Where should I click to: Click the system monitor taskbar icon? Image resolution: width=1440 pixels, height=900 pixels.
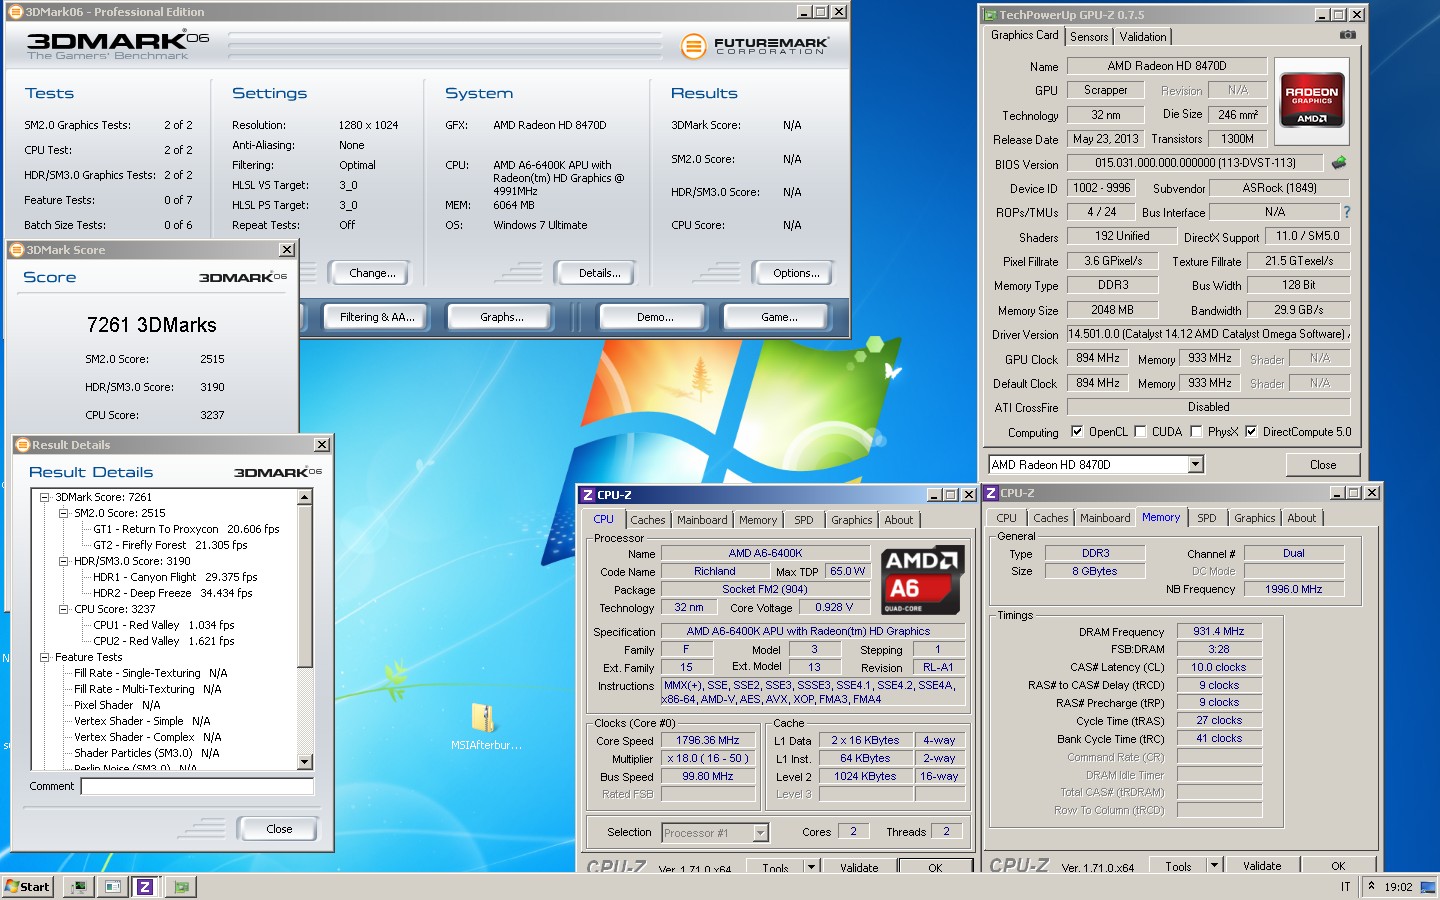pyautogui.click(x=78, y=886)
